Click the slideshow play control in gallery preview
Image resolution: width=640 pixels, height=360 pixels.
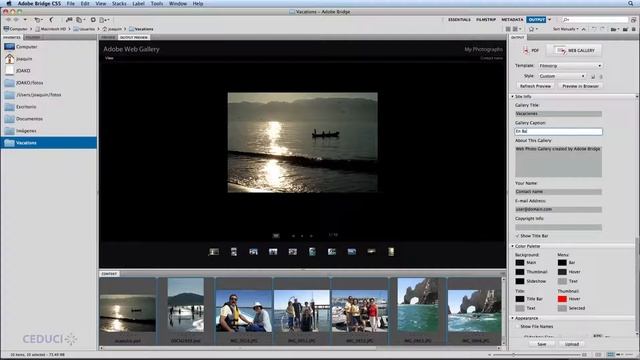click(302, 236)
